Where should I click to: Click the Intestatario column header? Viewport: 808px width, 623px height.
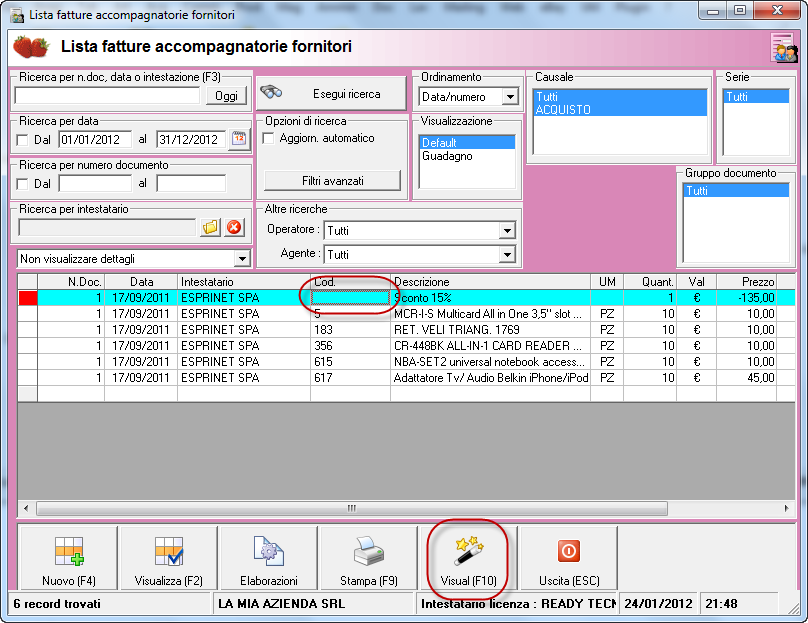click(x=244, y=282)
